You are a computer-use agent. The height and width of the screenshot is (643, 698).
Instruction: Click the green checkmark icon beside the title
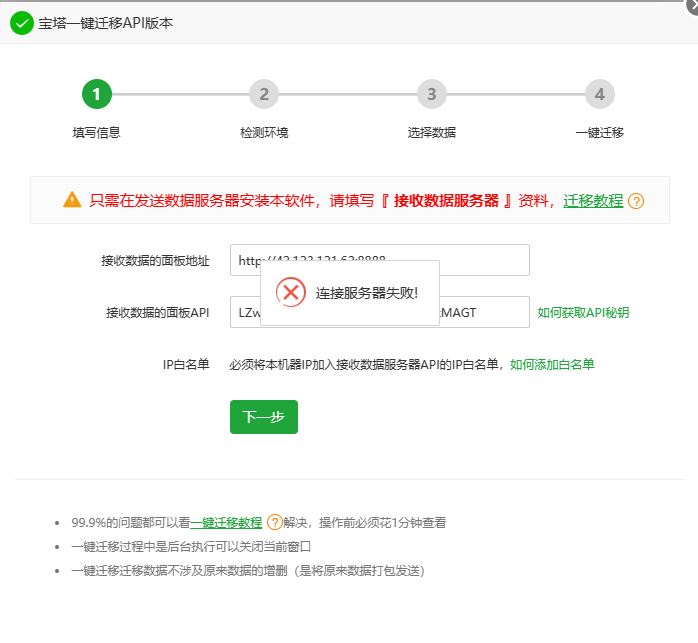tap(22, 23)
